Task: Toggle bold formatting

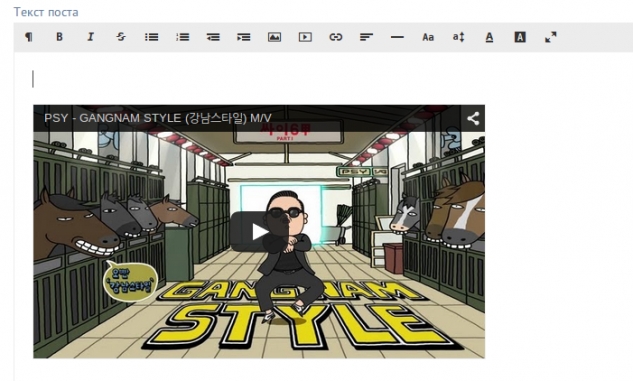Action: coord(59,37)
